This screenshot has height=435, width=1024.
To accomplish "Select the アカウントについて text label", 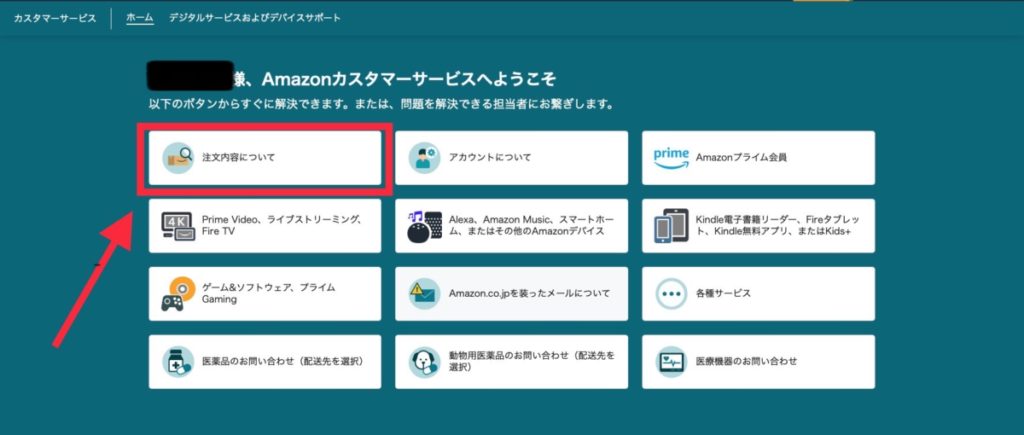I will coord(490,157).
